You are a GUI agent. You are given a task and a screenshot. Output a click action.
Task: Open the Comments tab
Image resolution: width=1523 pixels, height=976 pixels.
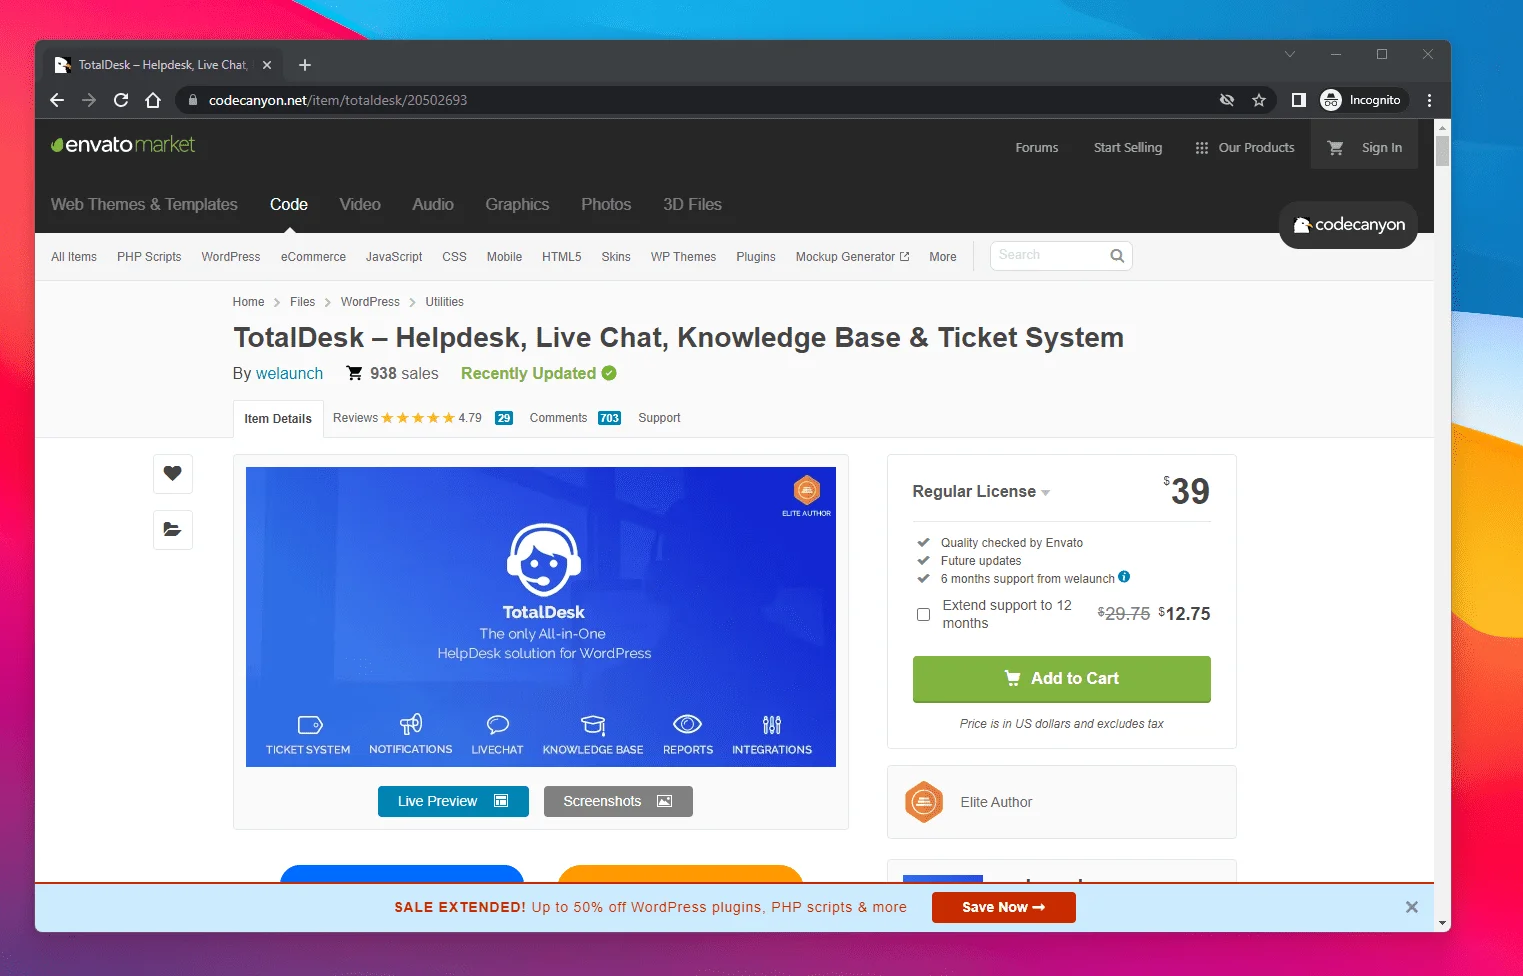(558, 418)
